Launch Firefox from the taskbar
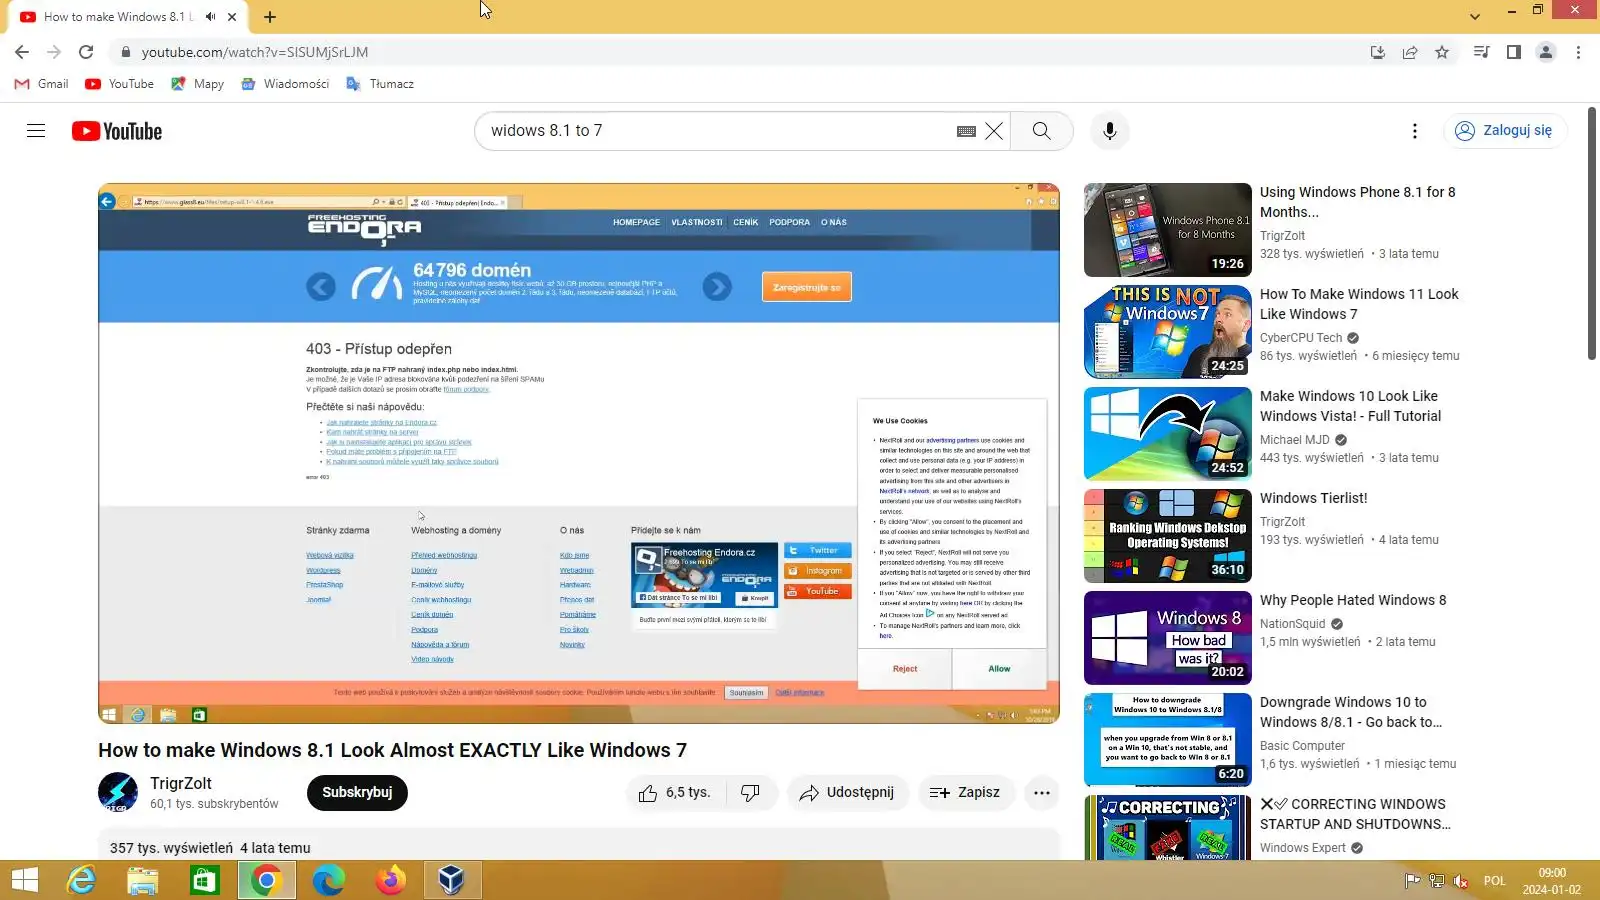This screenshot has width=1600, height=900. coord(390,881)
